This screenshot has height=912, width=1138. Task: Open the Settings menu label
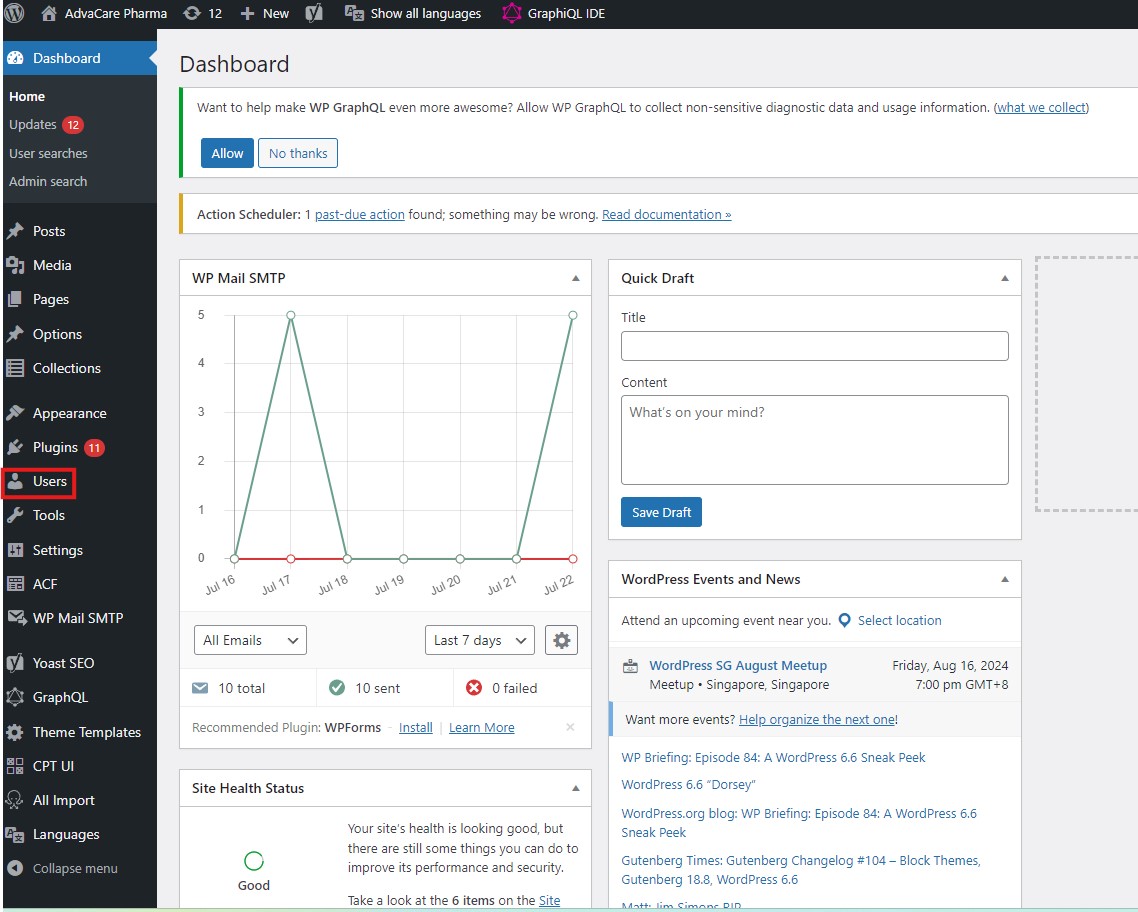point(58,550)
